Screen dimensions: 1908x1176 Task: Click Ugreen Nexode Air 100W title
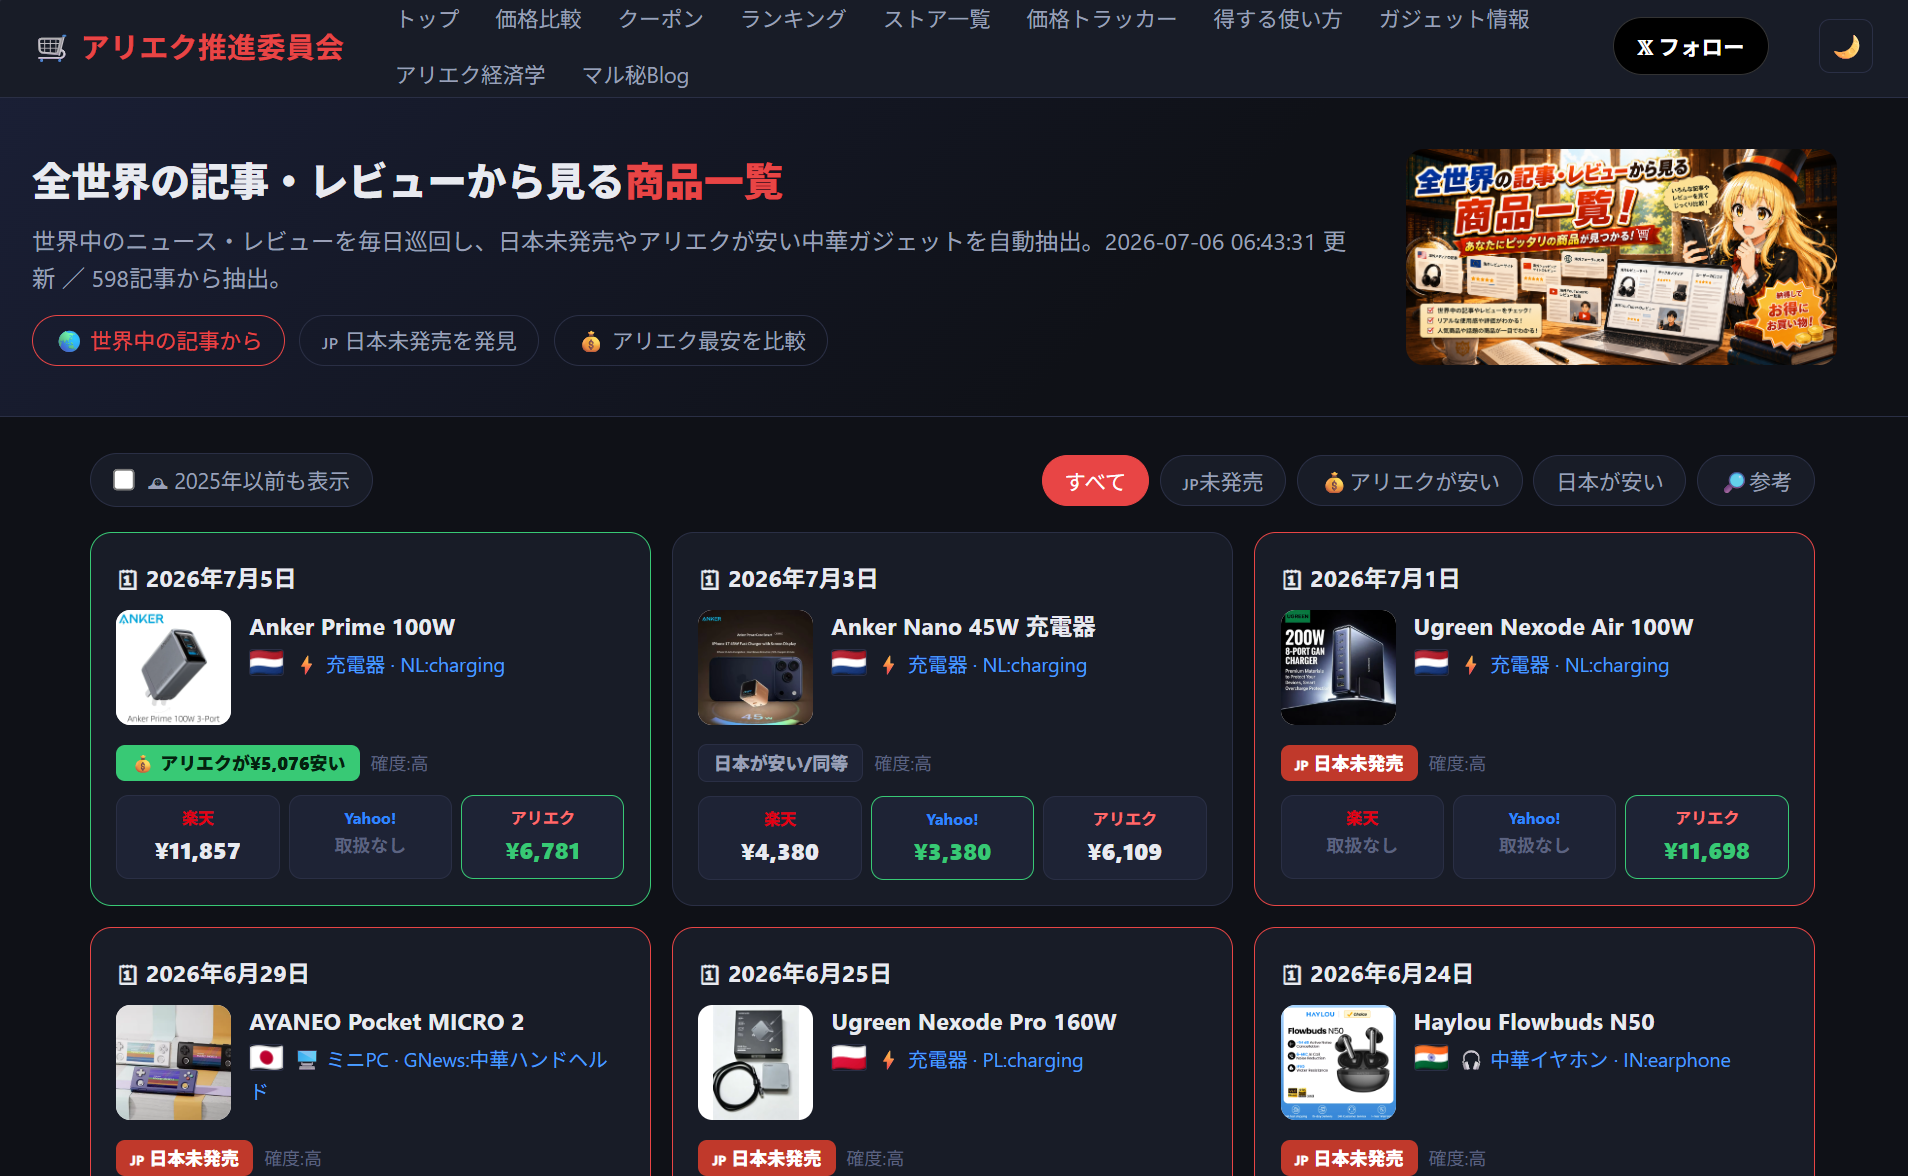coord(1553,627)
